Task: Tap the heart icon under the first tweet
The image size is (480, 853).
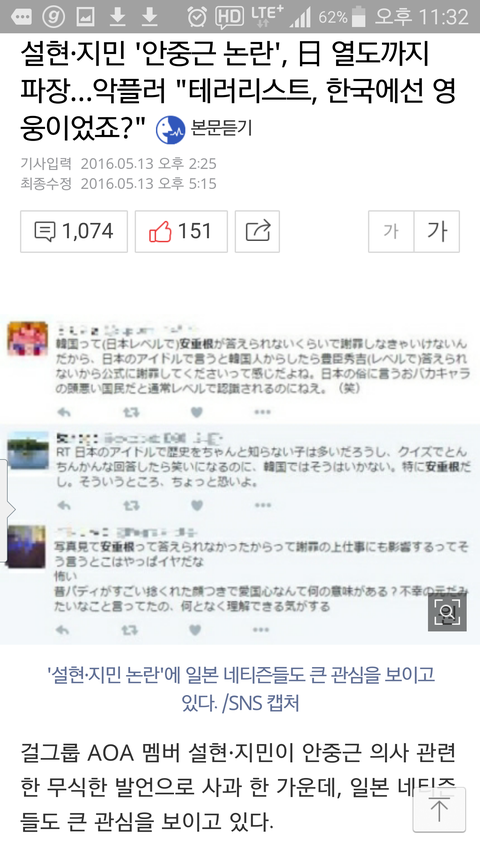Action: coord(197,412)
